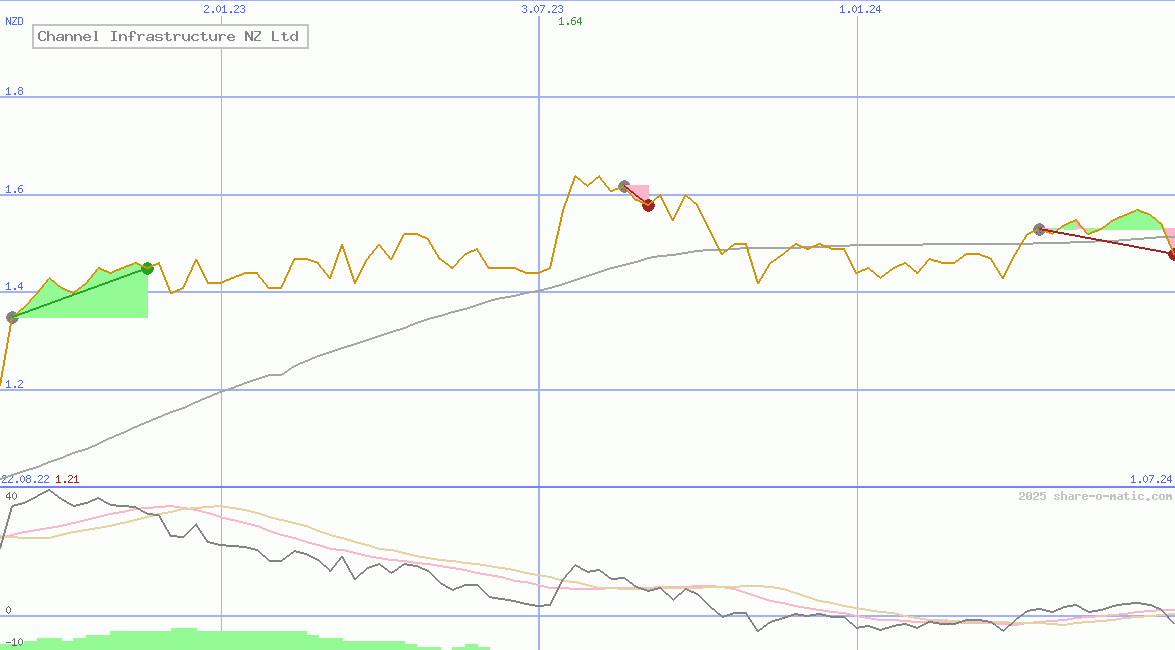Screen dimensions: 1175x650
Task: Click the green exit marker of first trade
Action: click(148, 268)
